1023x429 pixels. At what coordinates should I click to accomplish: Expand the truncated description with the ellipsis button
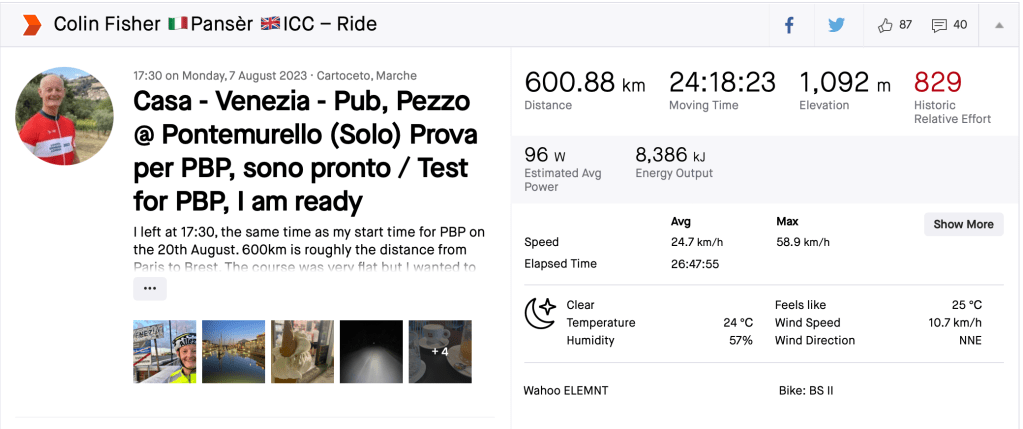pyautogui.click(x=150, y=288)
